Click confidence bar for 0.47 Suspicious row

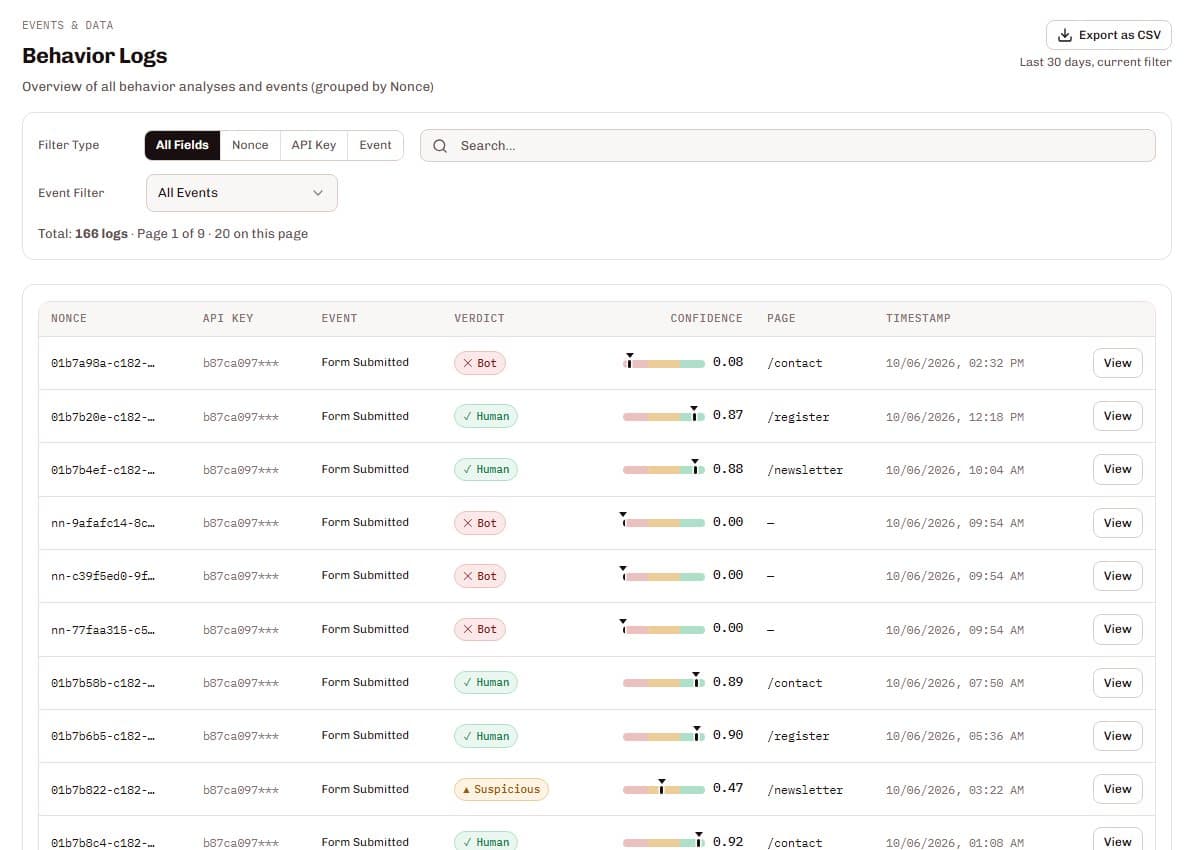pyautogui.click(x=663, y=789)
